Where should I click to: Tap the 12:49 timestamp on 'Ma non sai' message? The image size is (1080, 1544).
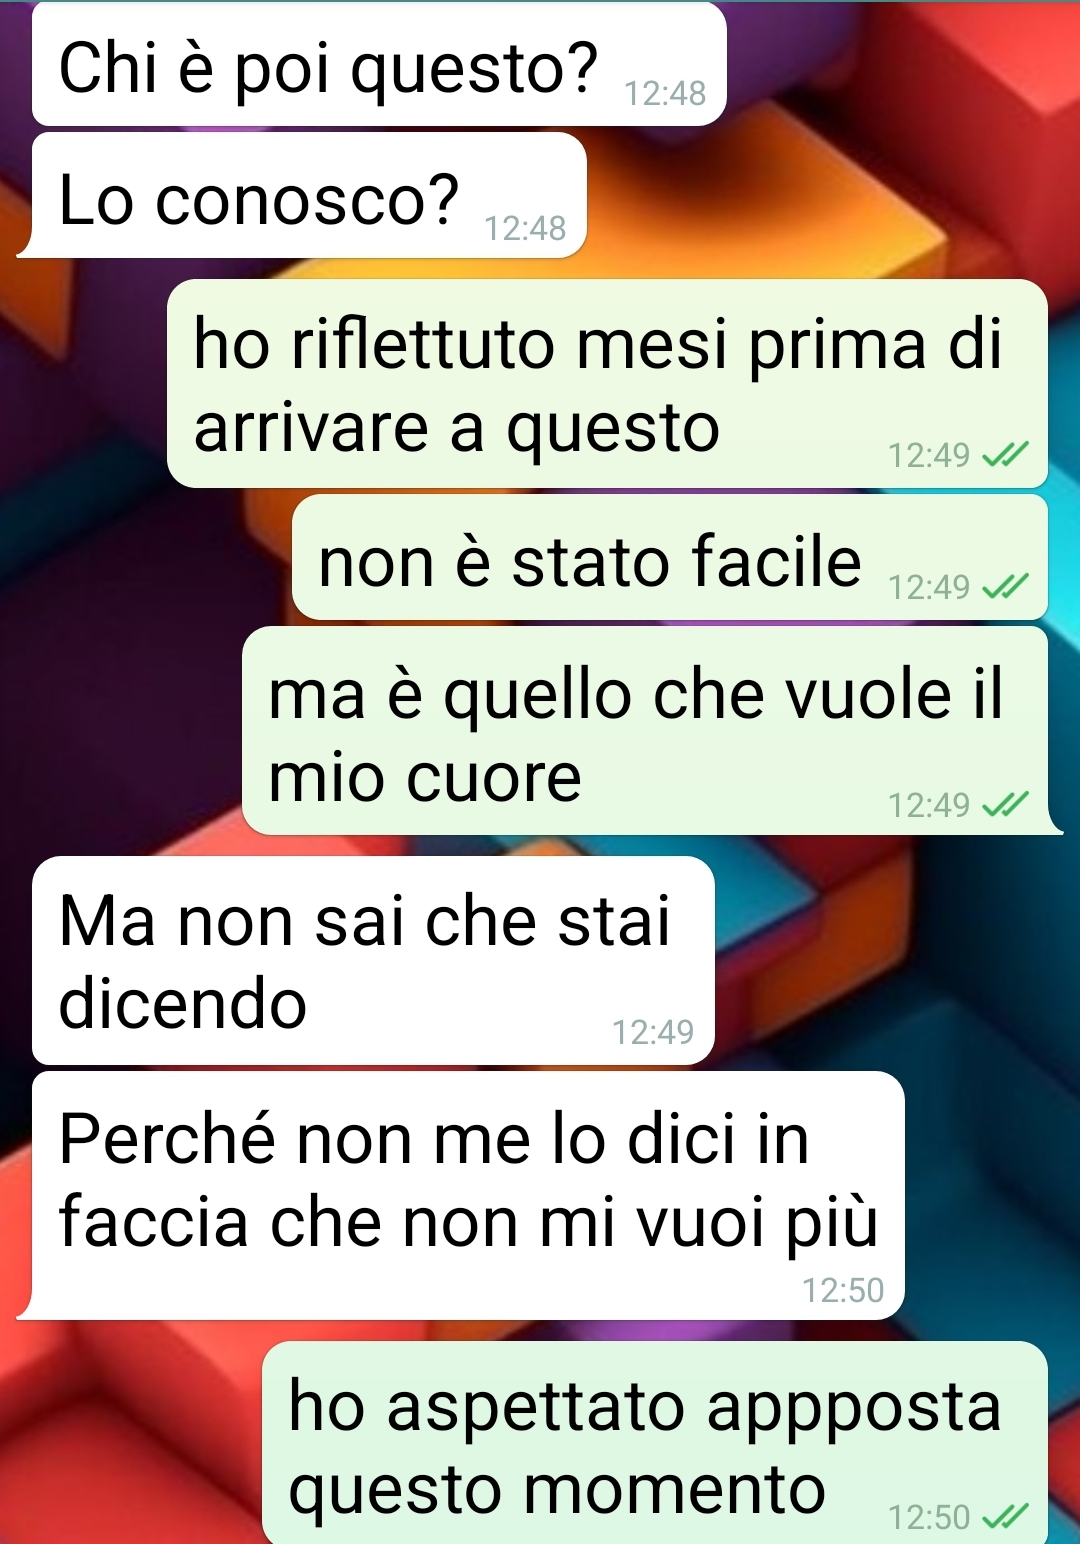click(652, 1032)
